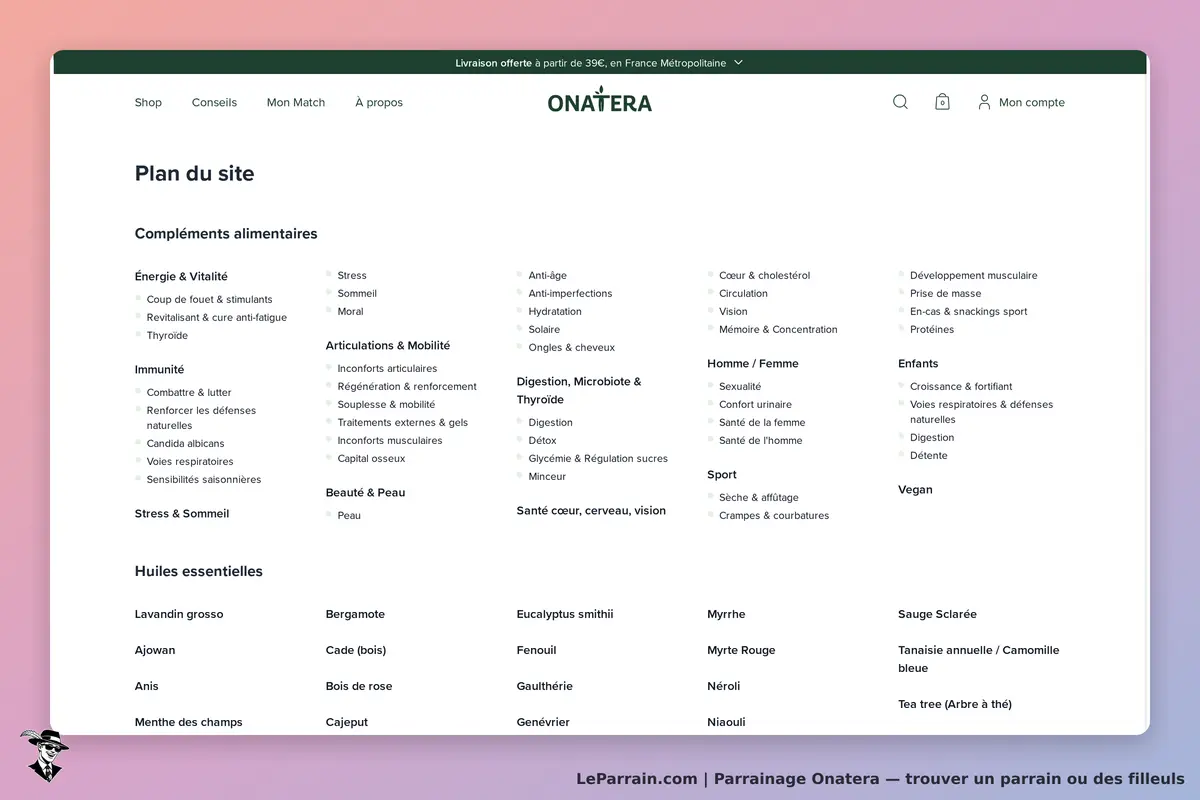Expand the Livraison offerte banner chevron
1200x800 pixels.
pyautogui.click(x=738, y=62)
